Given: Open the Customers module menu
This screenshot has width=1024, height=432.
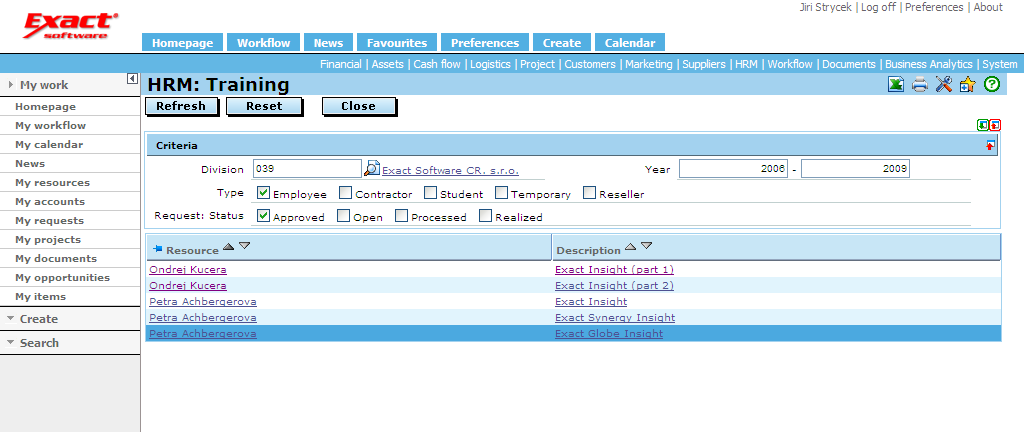Looking at the screenshot, I should [590, 64].
